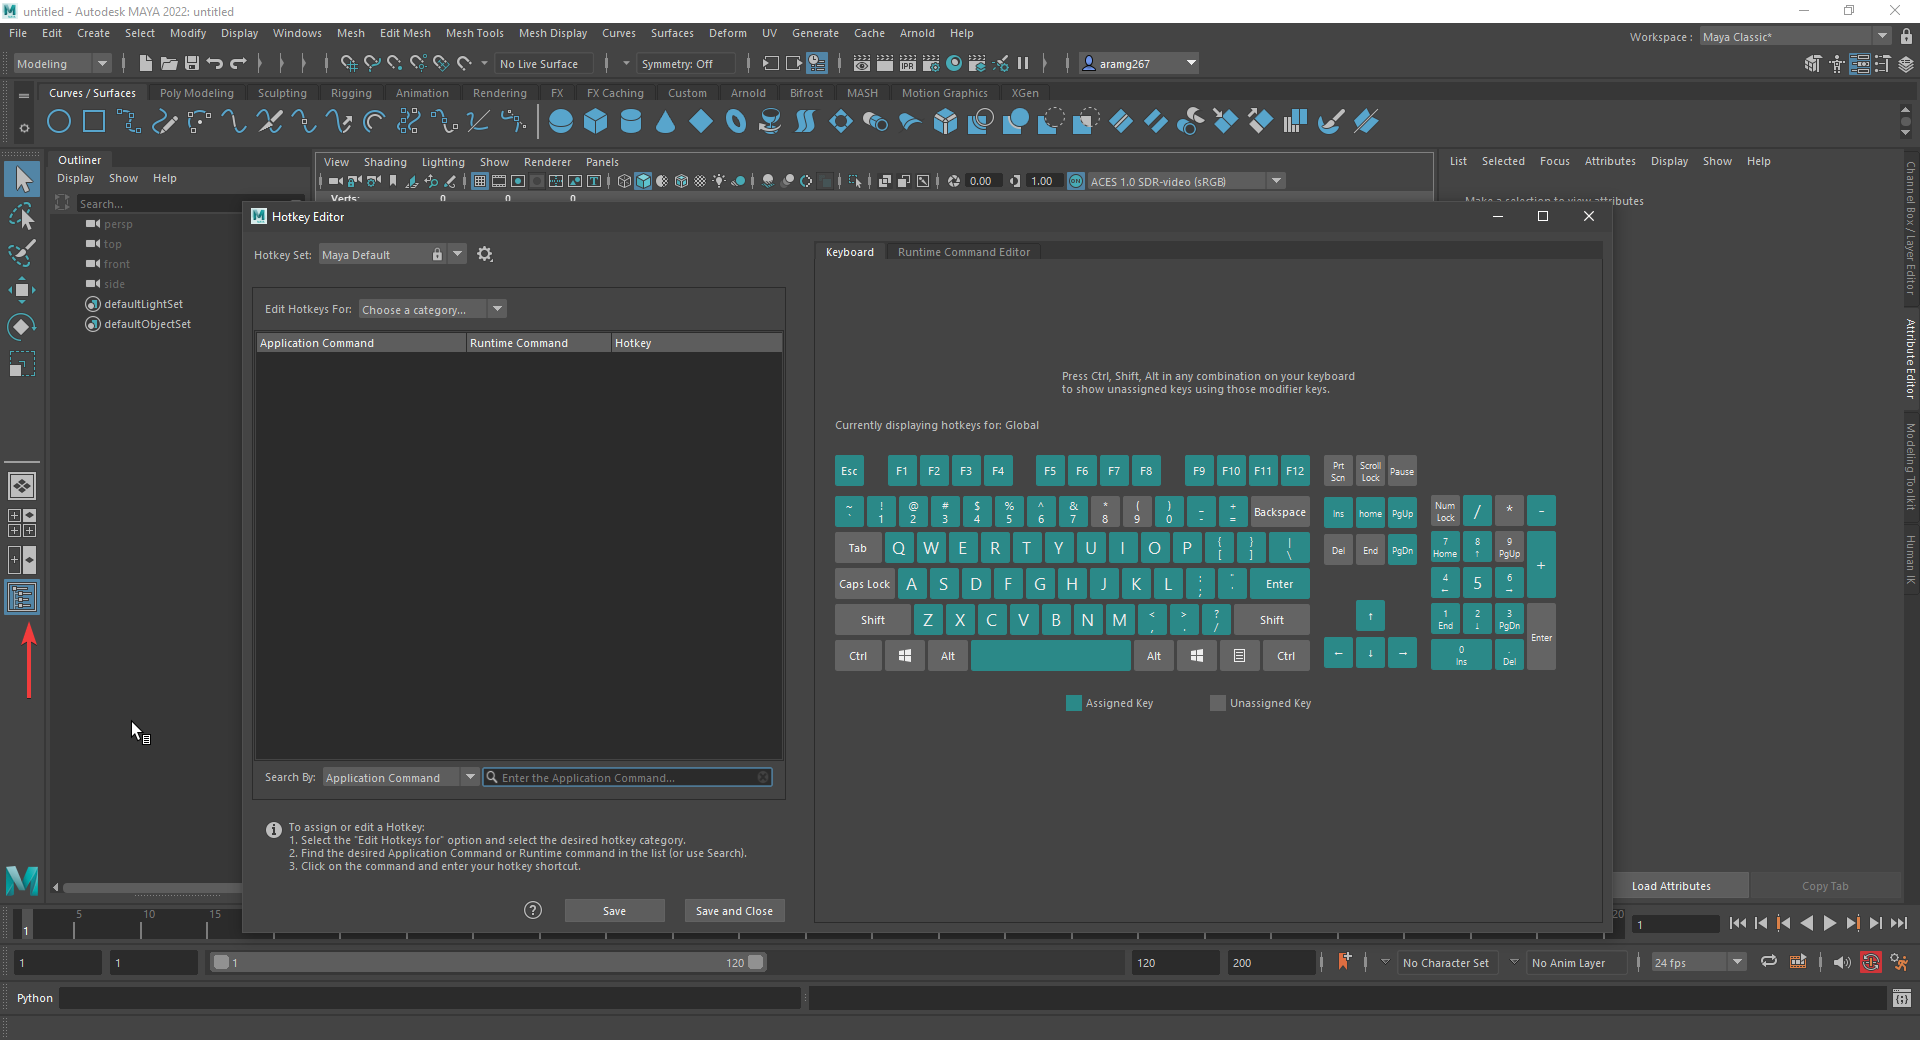Image resolution: width=1920 pixels, height=1040 pixels.
Task: Activate the Lasso Select tool
Action: point(22,217)
